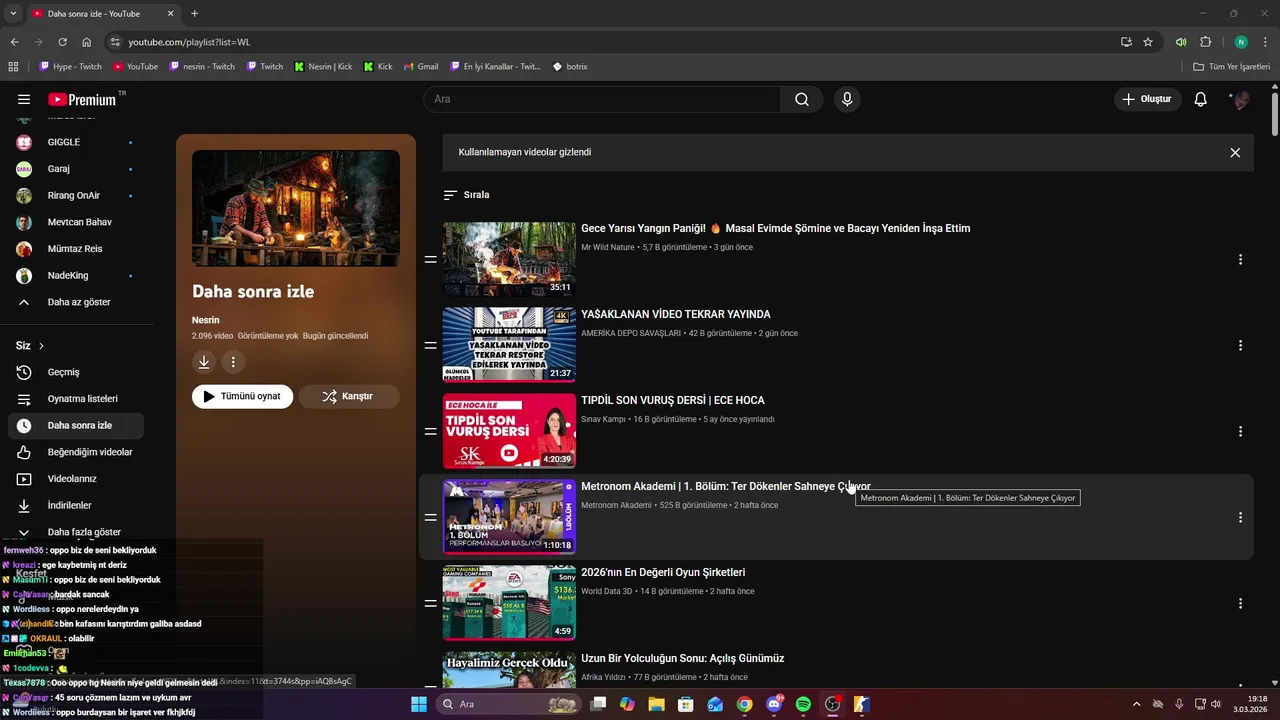This screenshot has height=720, width=1280.
Task: Dismiss the Kullanılamayan videolar gizlendi banner
Action: point(1235,153)
